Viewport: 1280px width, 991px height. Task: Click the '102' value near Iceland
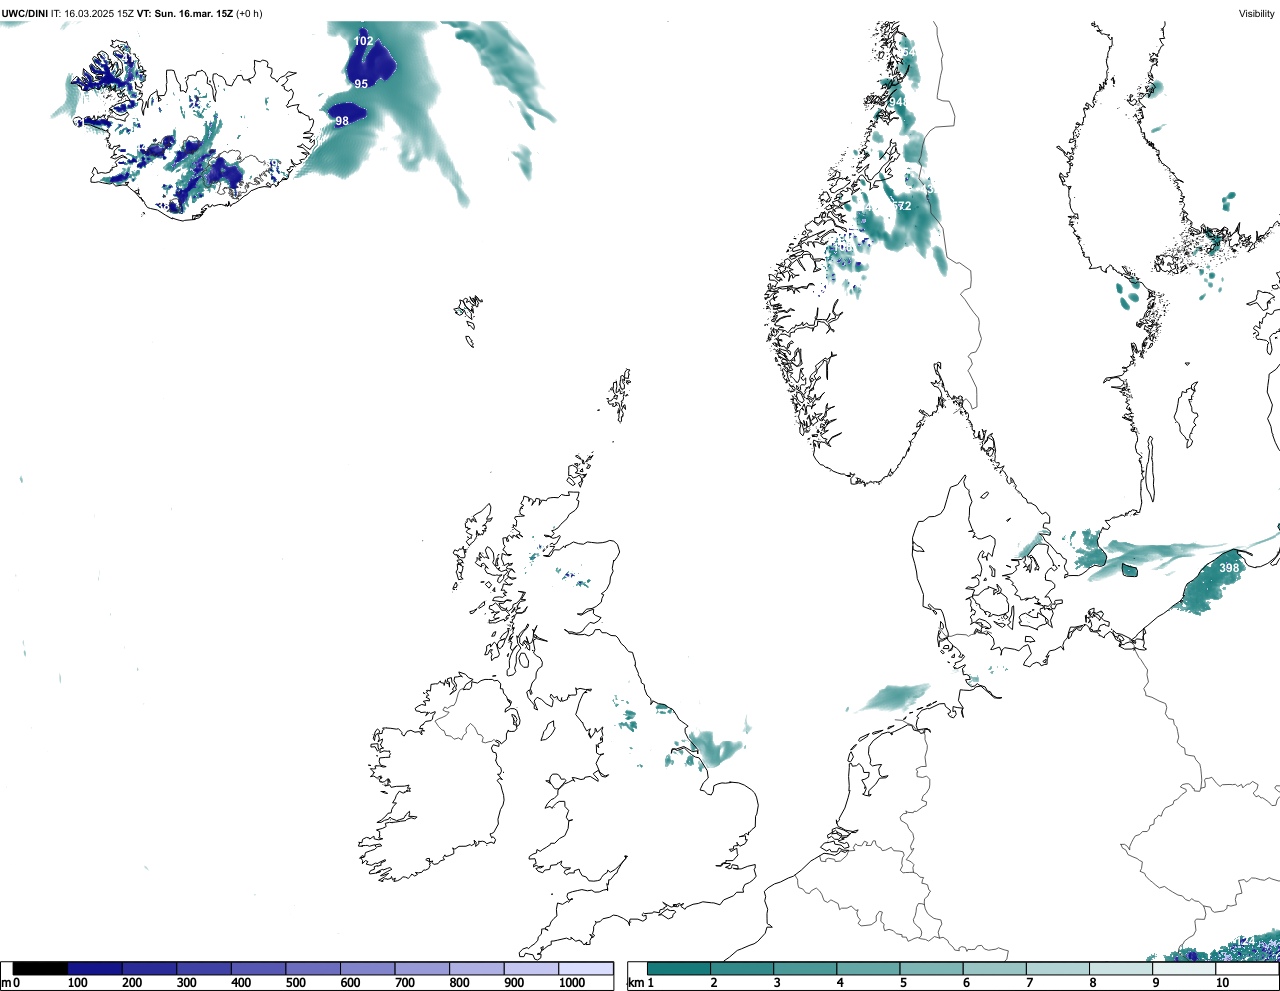[364, 41]
